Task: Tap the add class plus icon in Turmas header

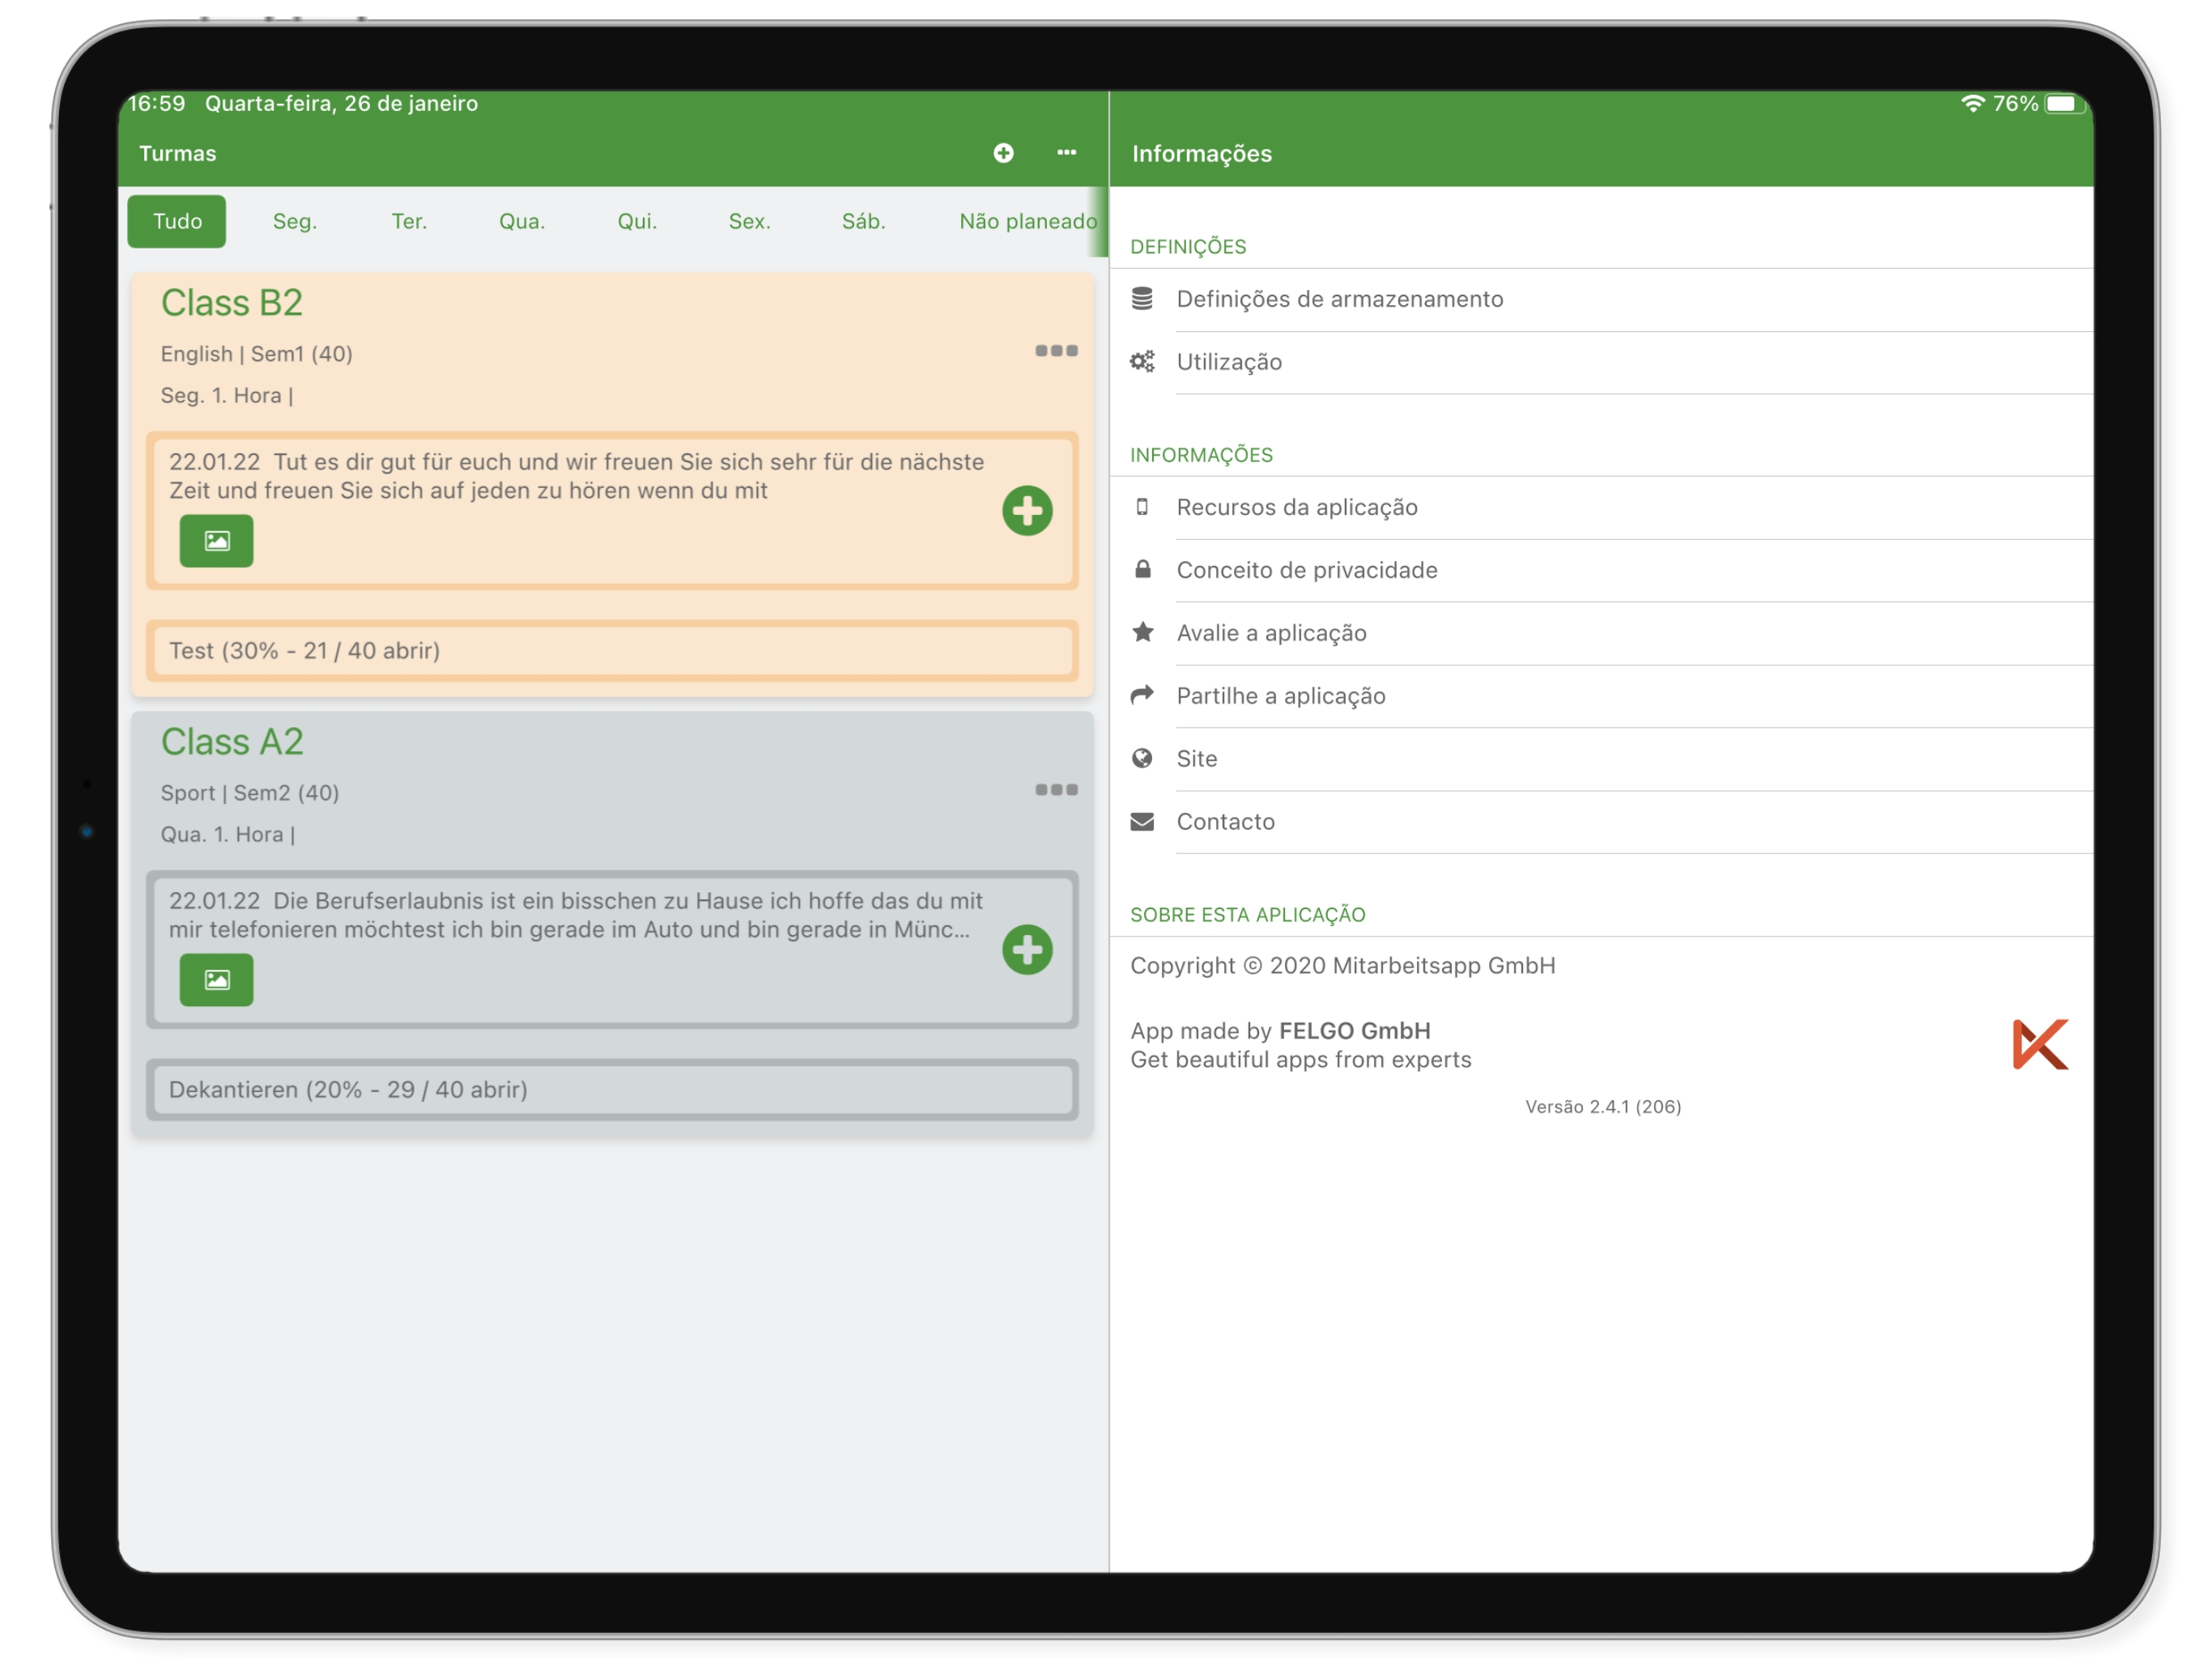Action: pos(1003,153)
